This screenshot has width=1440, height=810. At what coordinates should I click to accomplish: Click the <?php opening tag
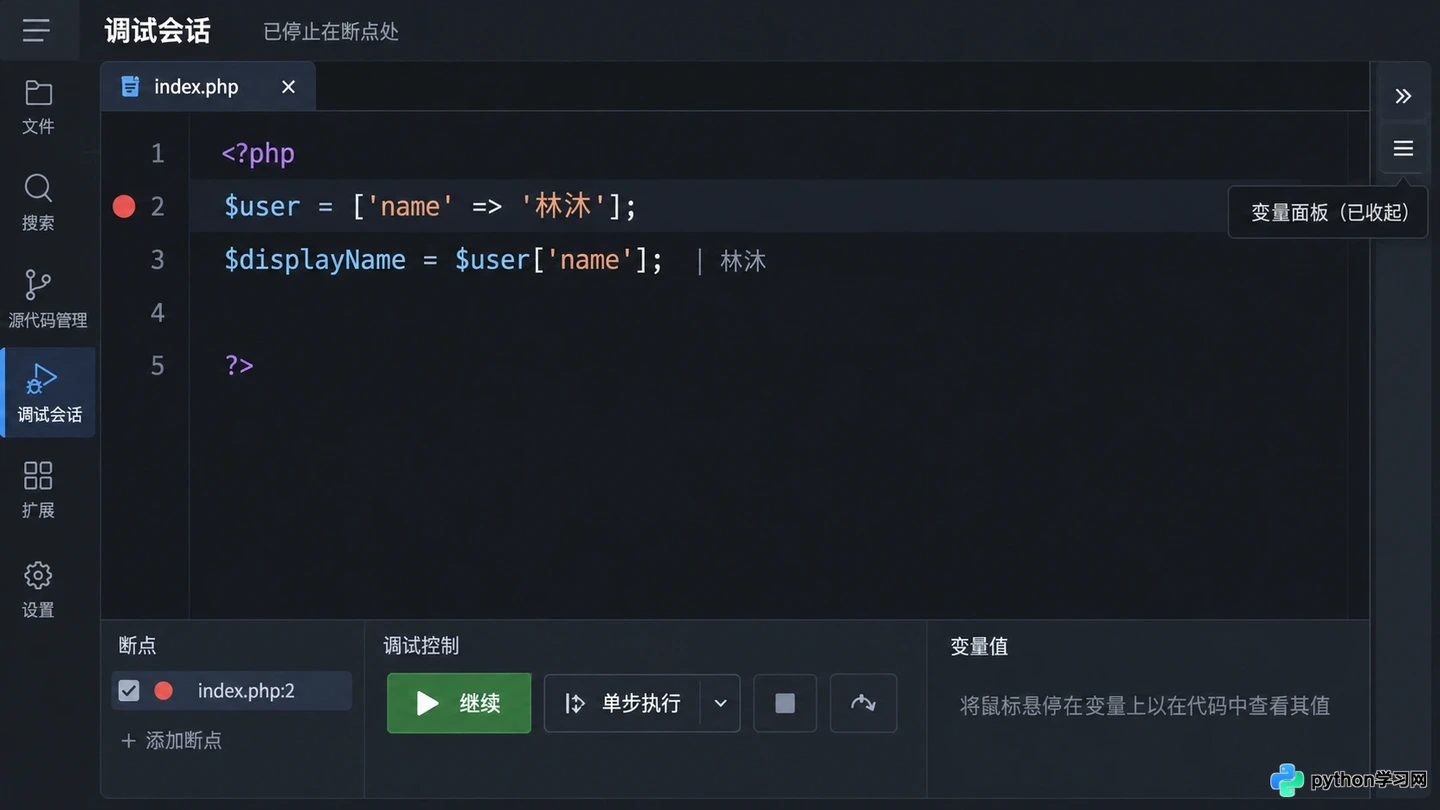[x=258, y=153]
